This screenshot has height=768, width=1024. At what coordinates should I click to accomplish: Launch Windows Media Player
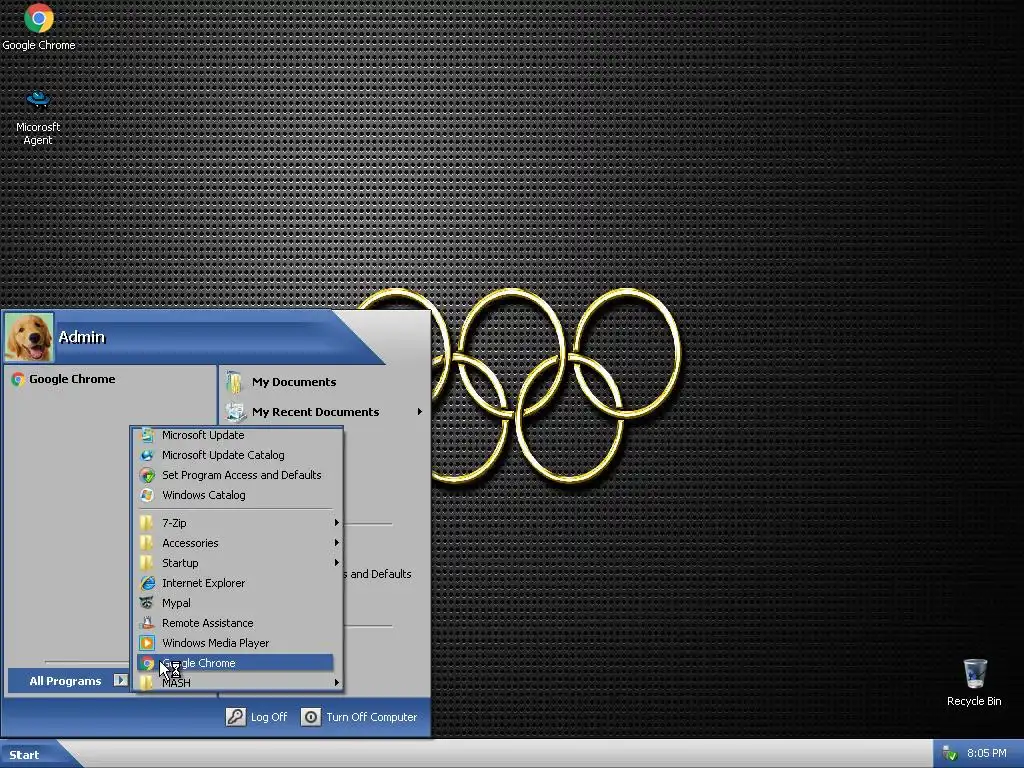[236, 643]
